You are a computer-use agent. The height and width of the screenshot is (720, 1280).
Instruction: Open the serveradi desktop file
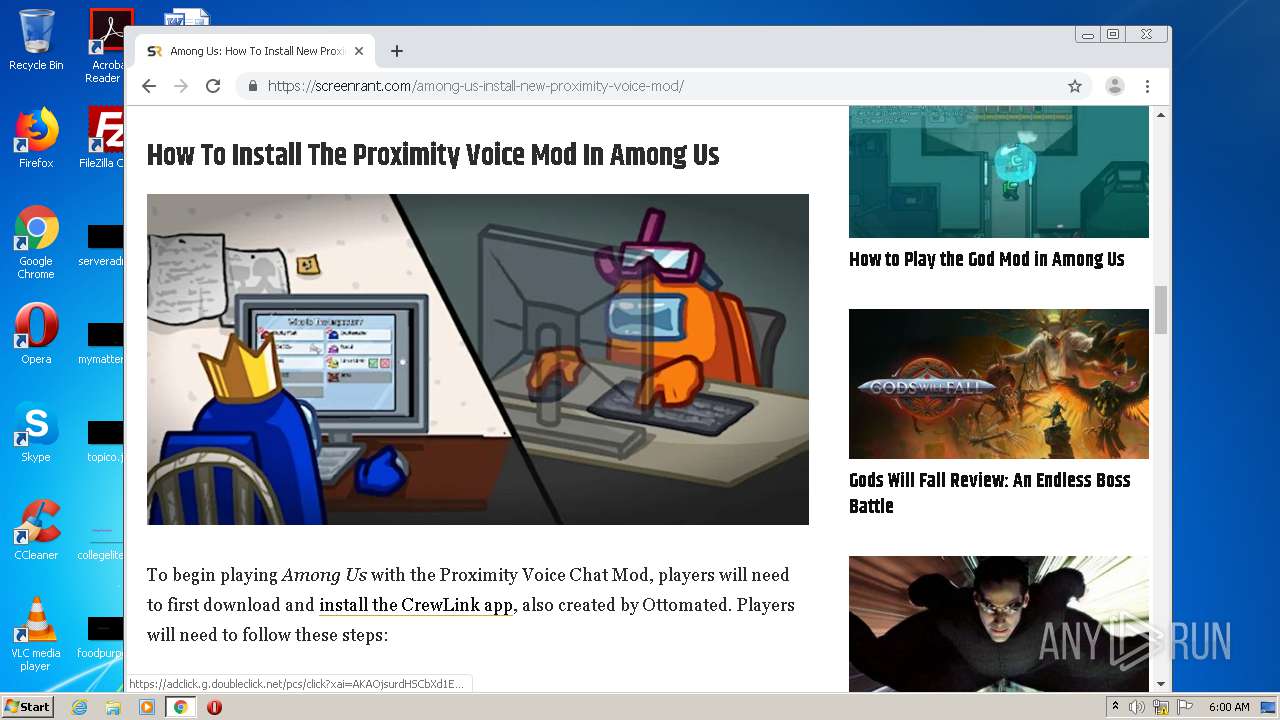(102, 244)
